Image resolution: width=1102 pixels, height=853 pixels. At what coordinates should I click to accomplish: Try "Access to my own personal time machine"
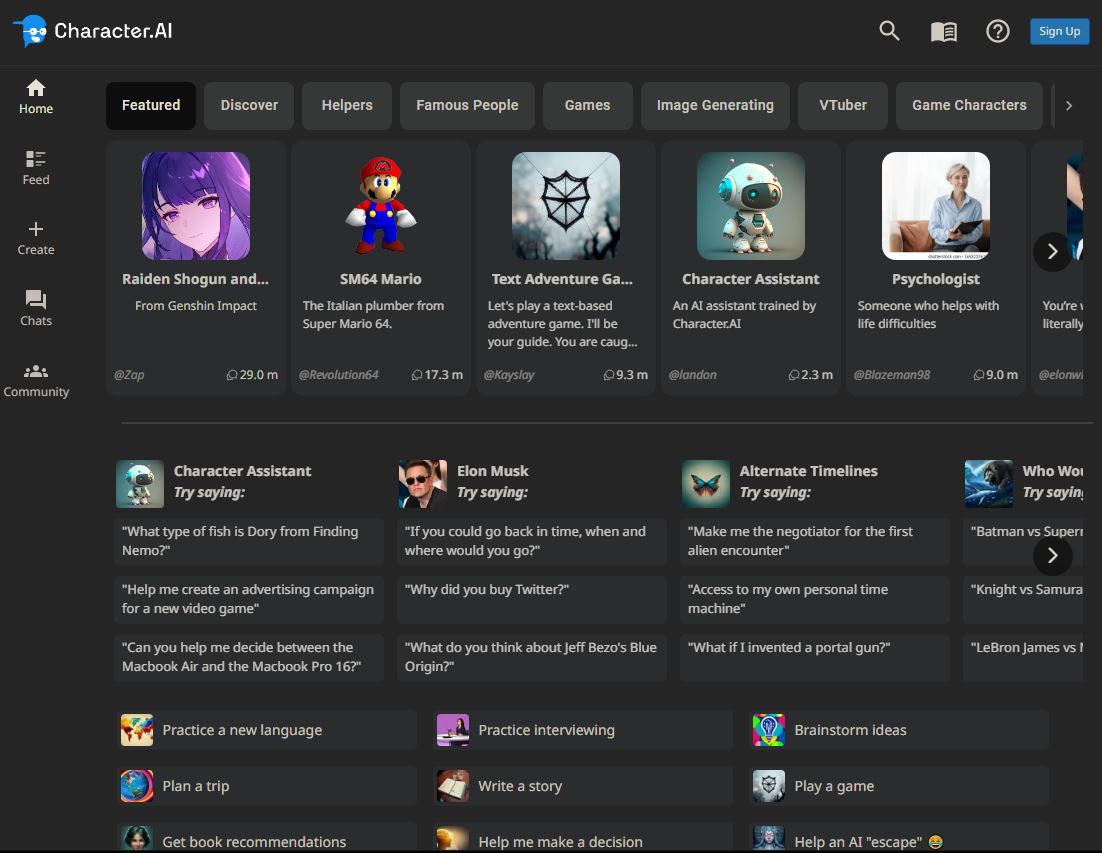(x=815, y=599)
